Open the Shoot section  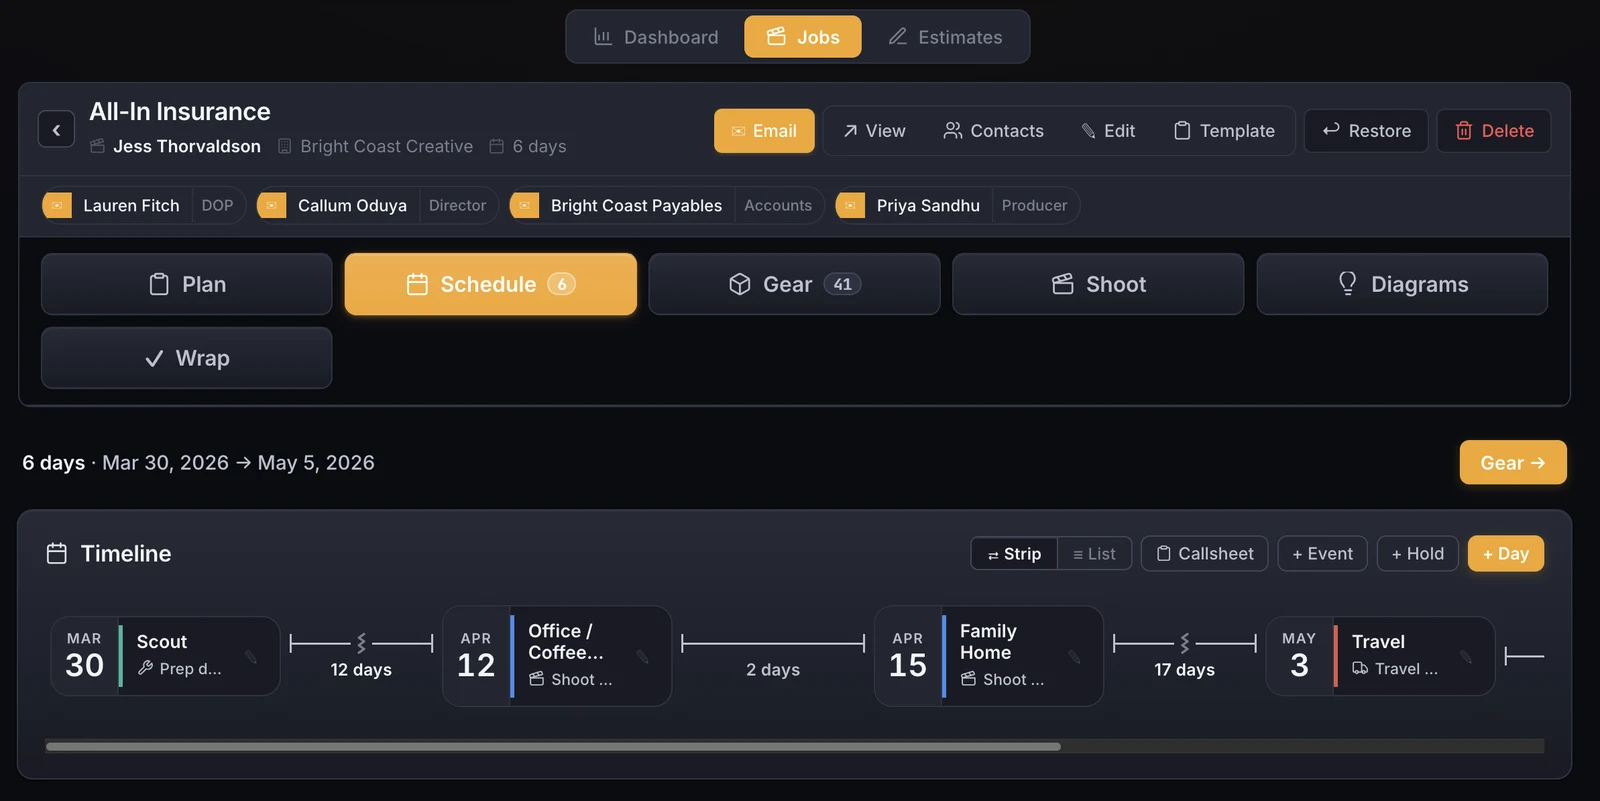tap(1099, 284)
